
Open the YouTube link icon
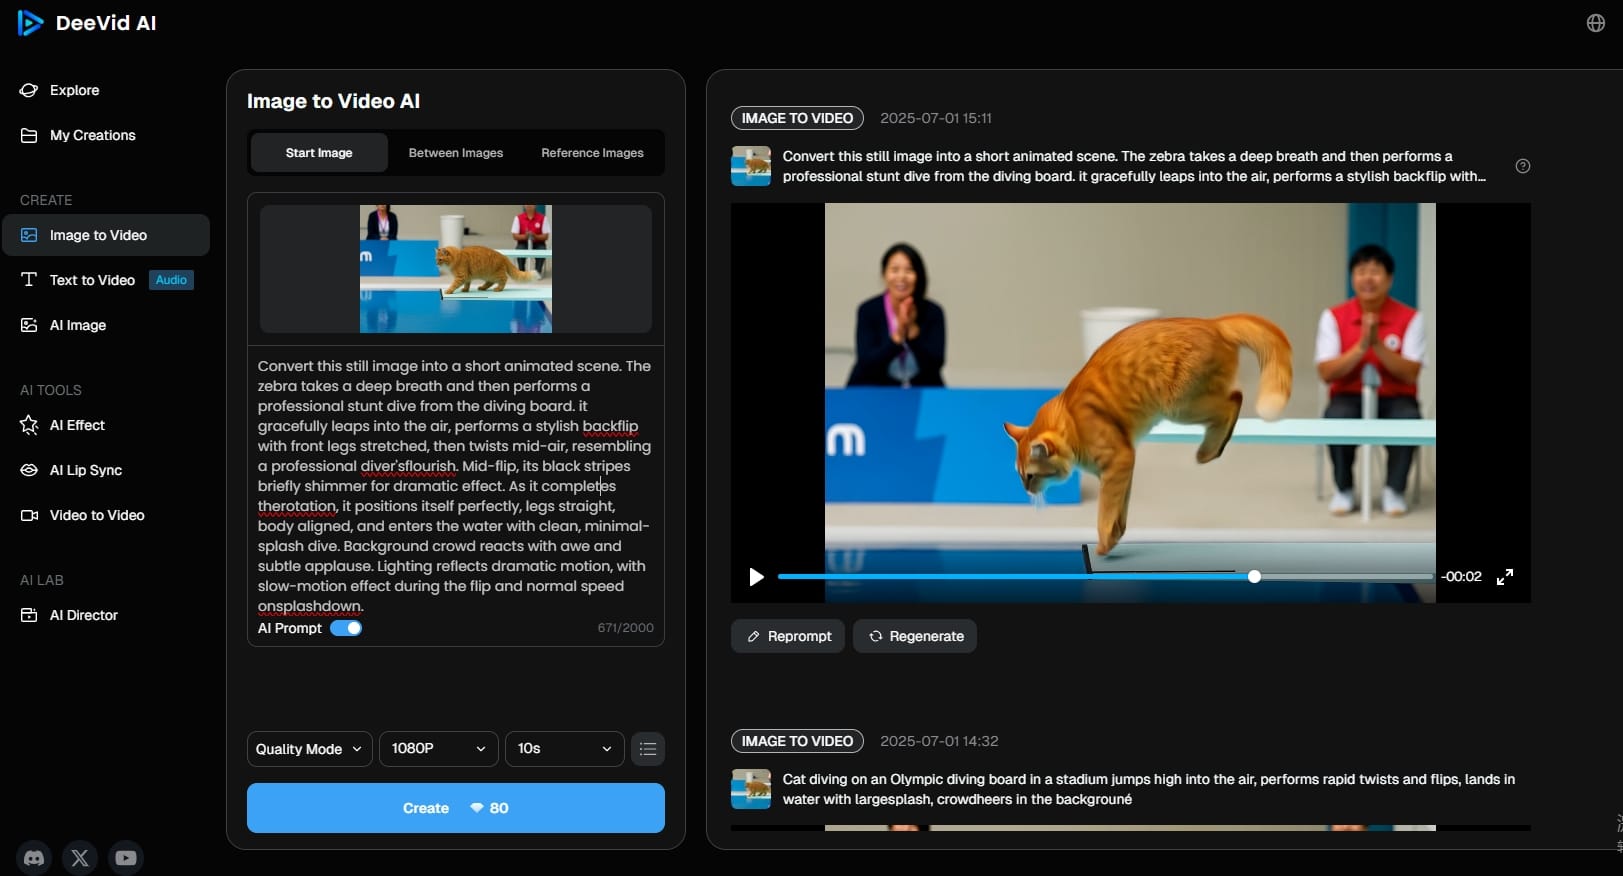pos(126,857)
